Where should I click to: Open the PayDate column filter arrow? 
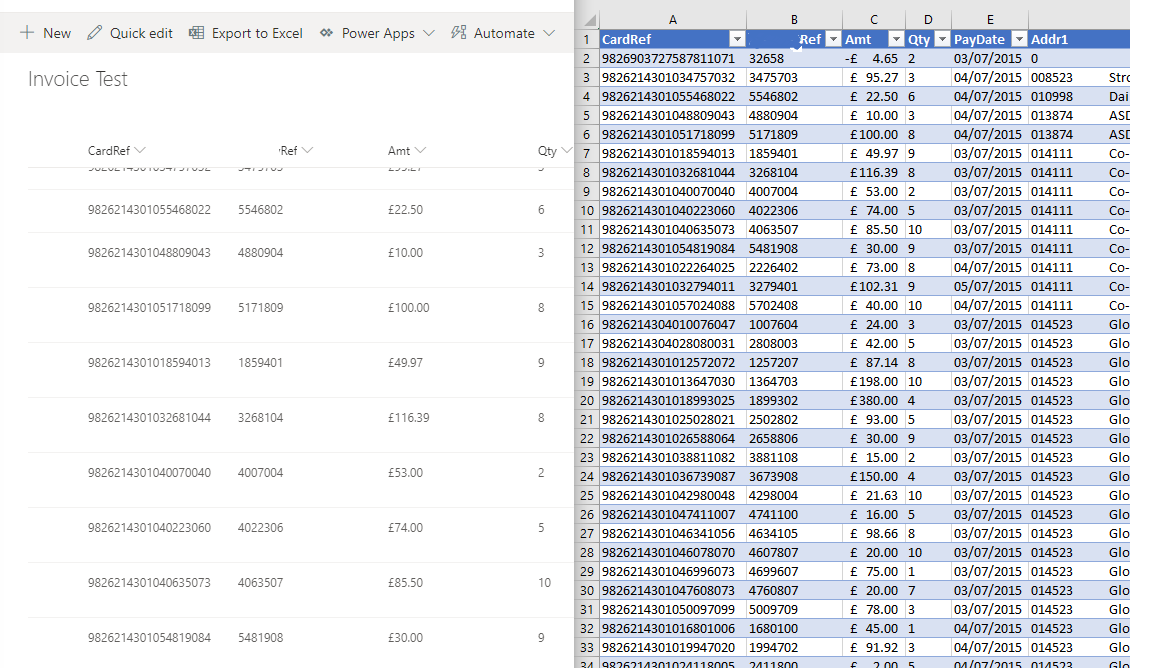1021,39
